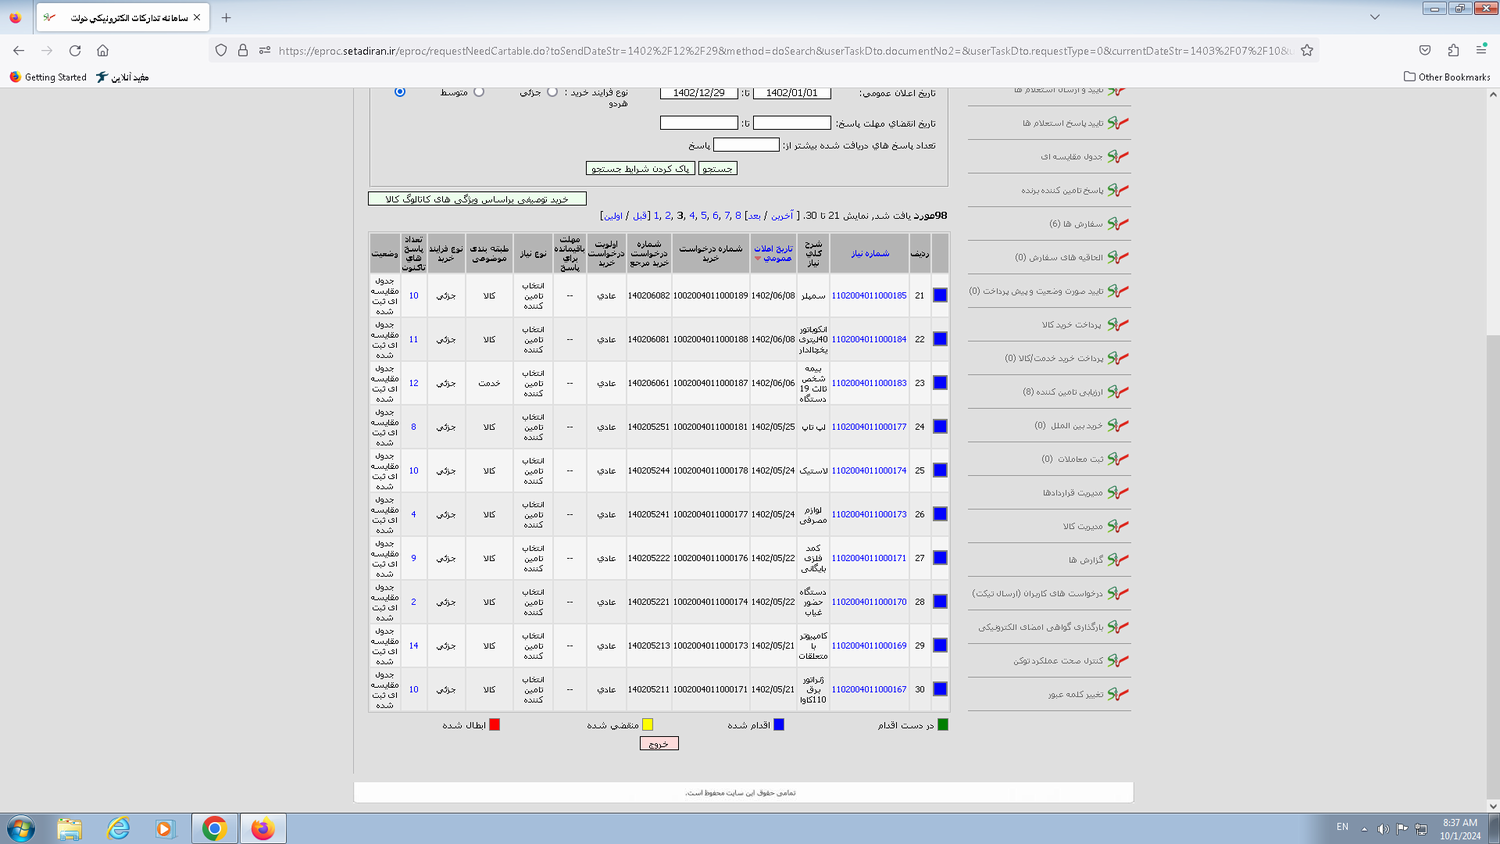Open گزارش ها sidebar icon
The image size is (1500, 844).
pyautogui.click(x=1118, y=560)
